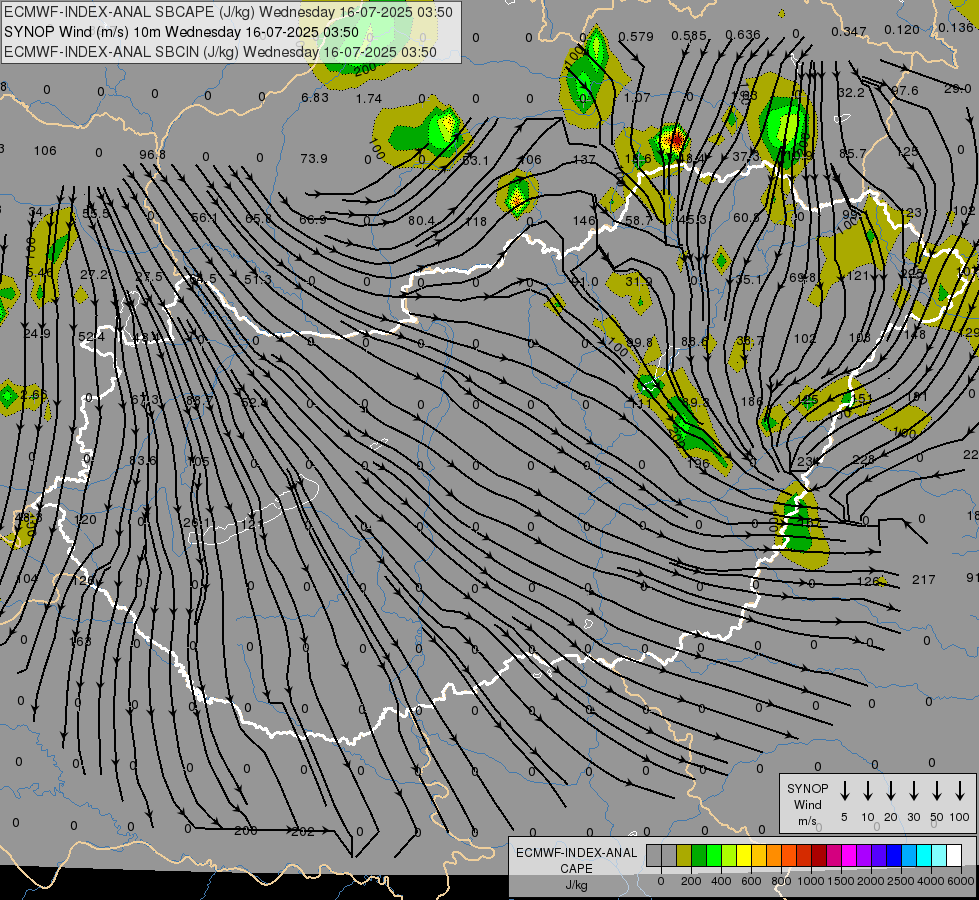Screen dimensions: 979x900
Task: Click the 50 m/s wind arrow in legend
Action: point(937,791)
